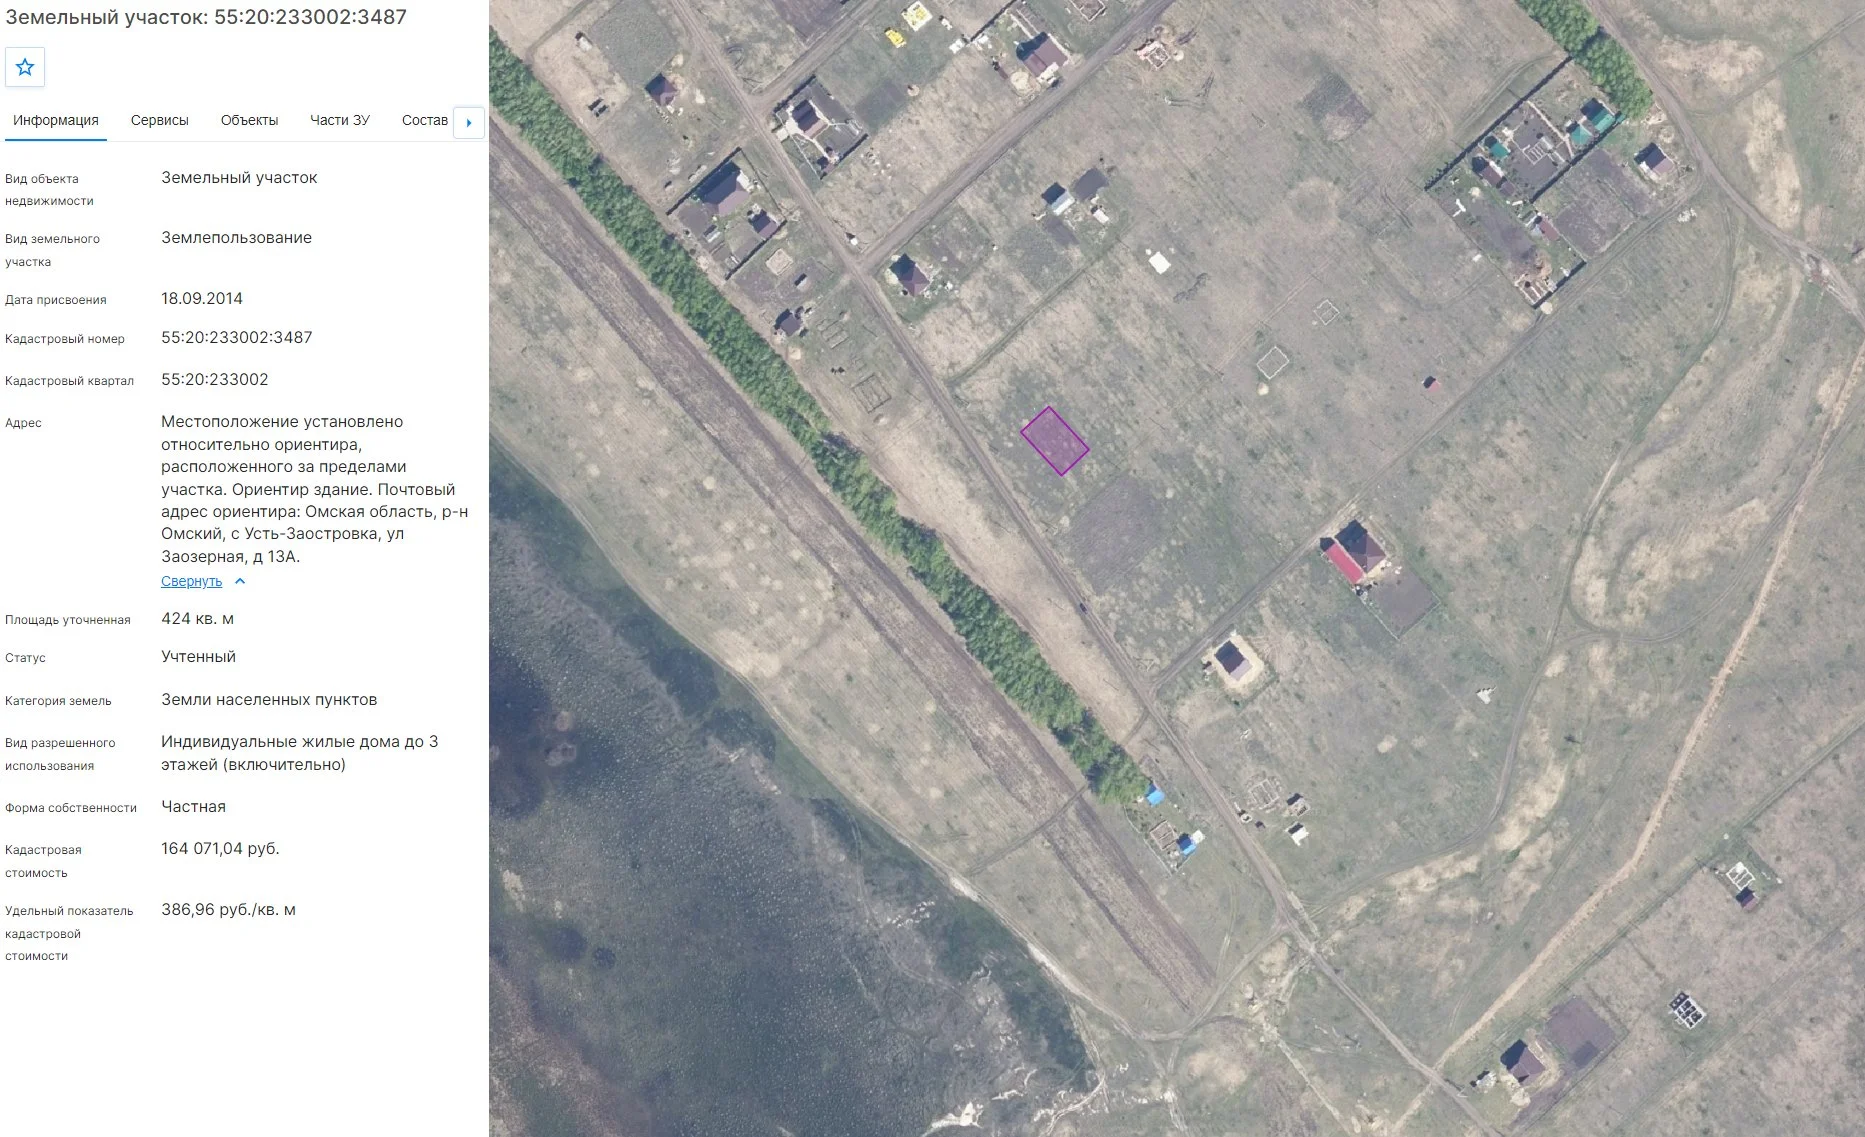Click the red-roofed house on the map
The image size is (1865, 1137).
pos(1352,552)
